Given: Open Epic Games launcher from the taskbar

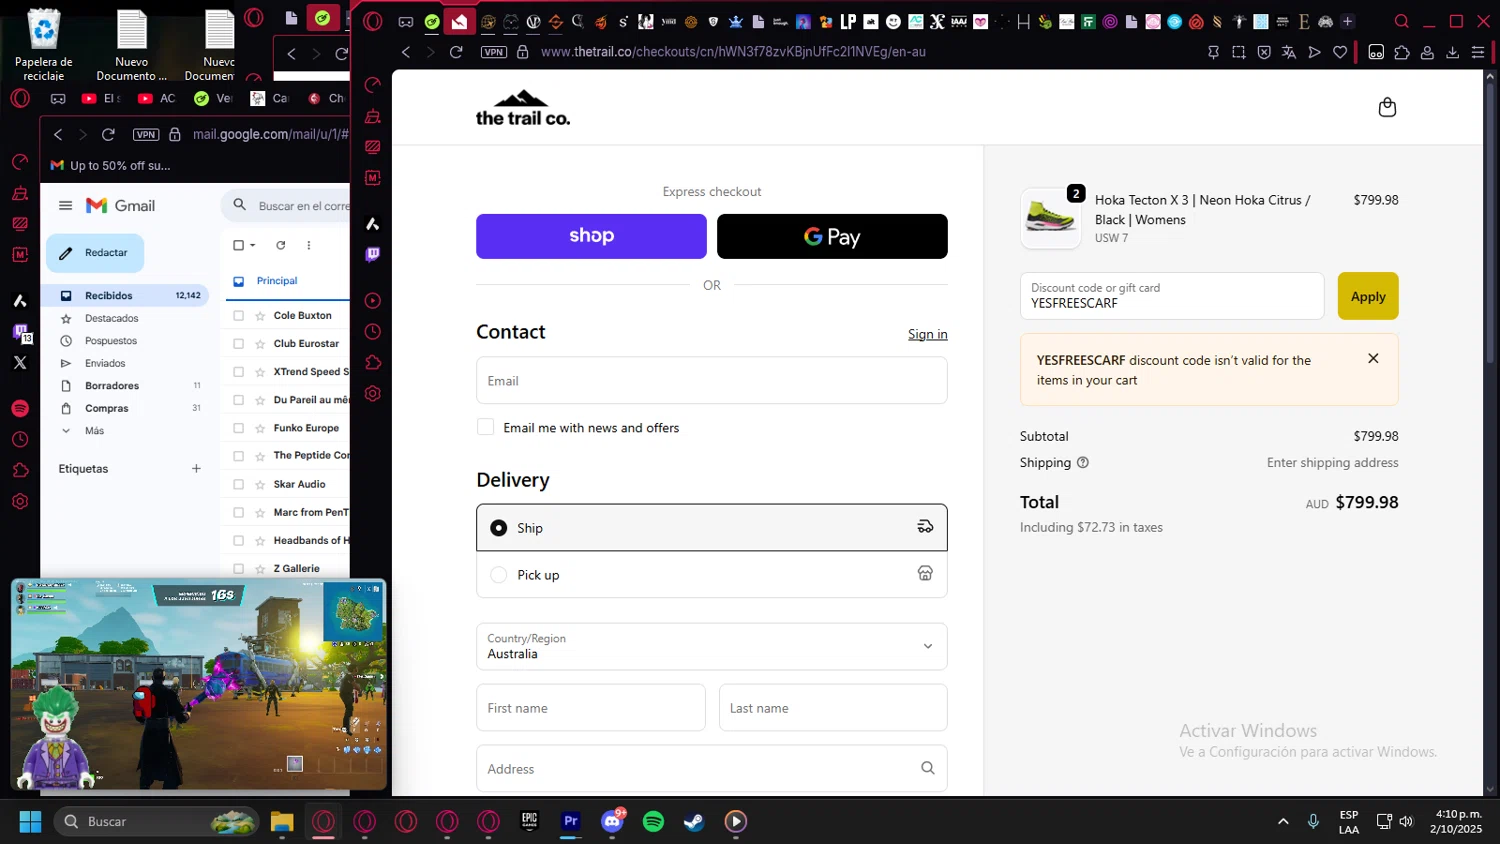Looking at the screenshot, I should click(x=530, y=821).
